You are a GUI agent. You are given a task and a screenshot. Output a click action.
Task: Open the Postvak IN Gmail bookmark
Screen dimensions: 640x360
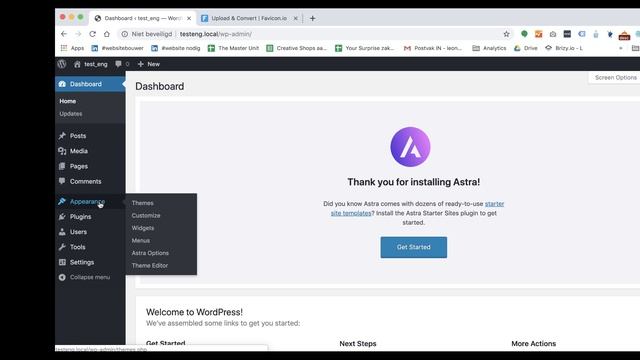(433, 48)
